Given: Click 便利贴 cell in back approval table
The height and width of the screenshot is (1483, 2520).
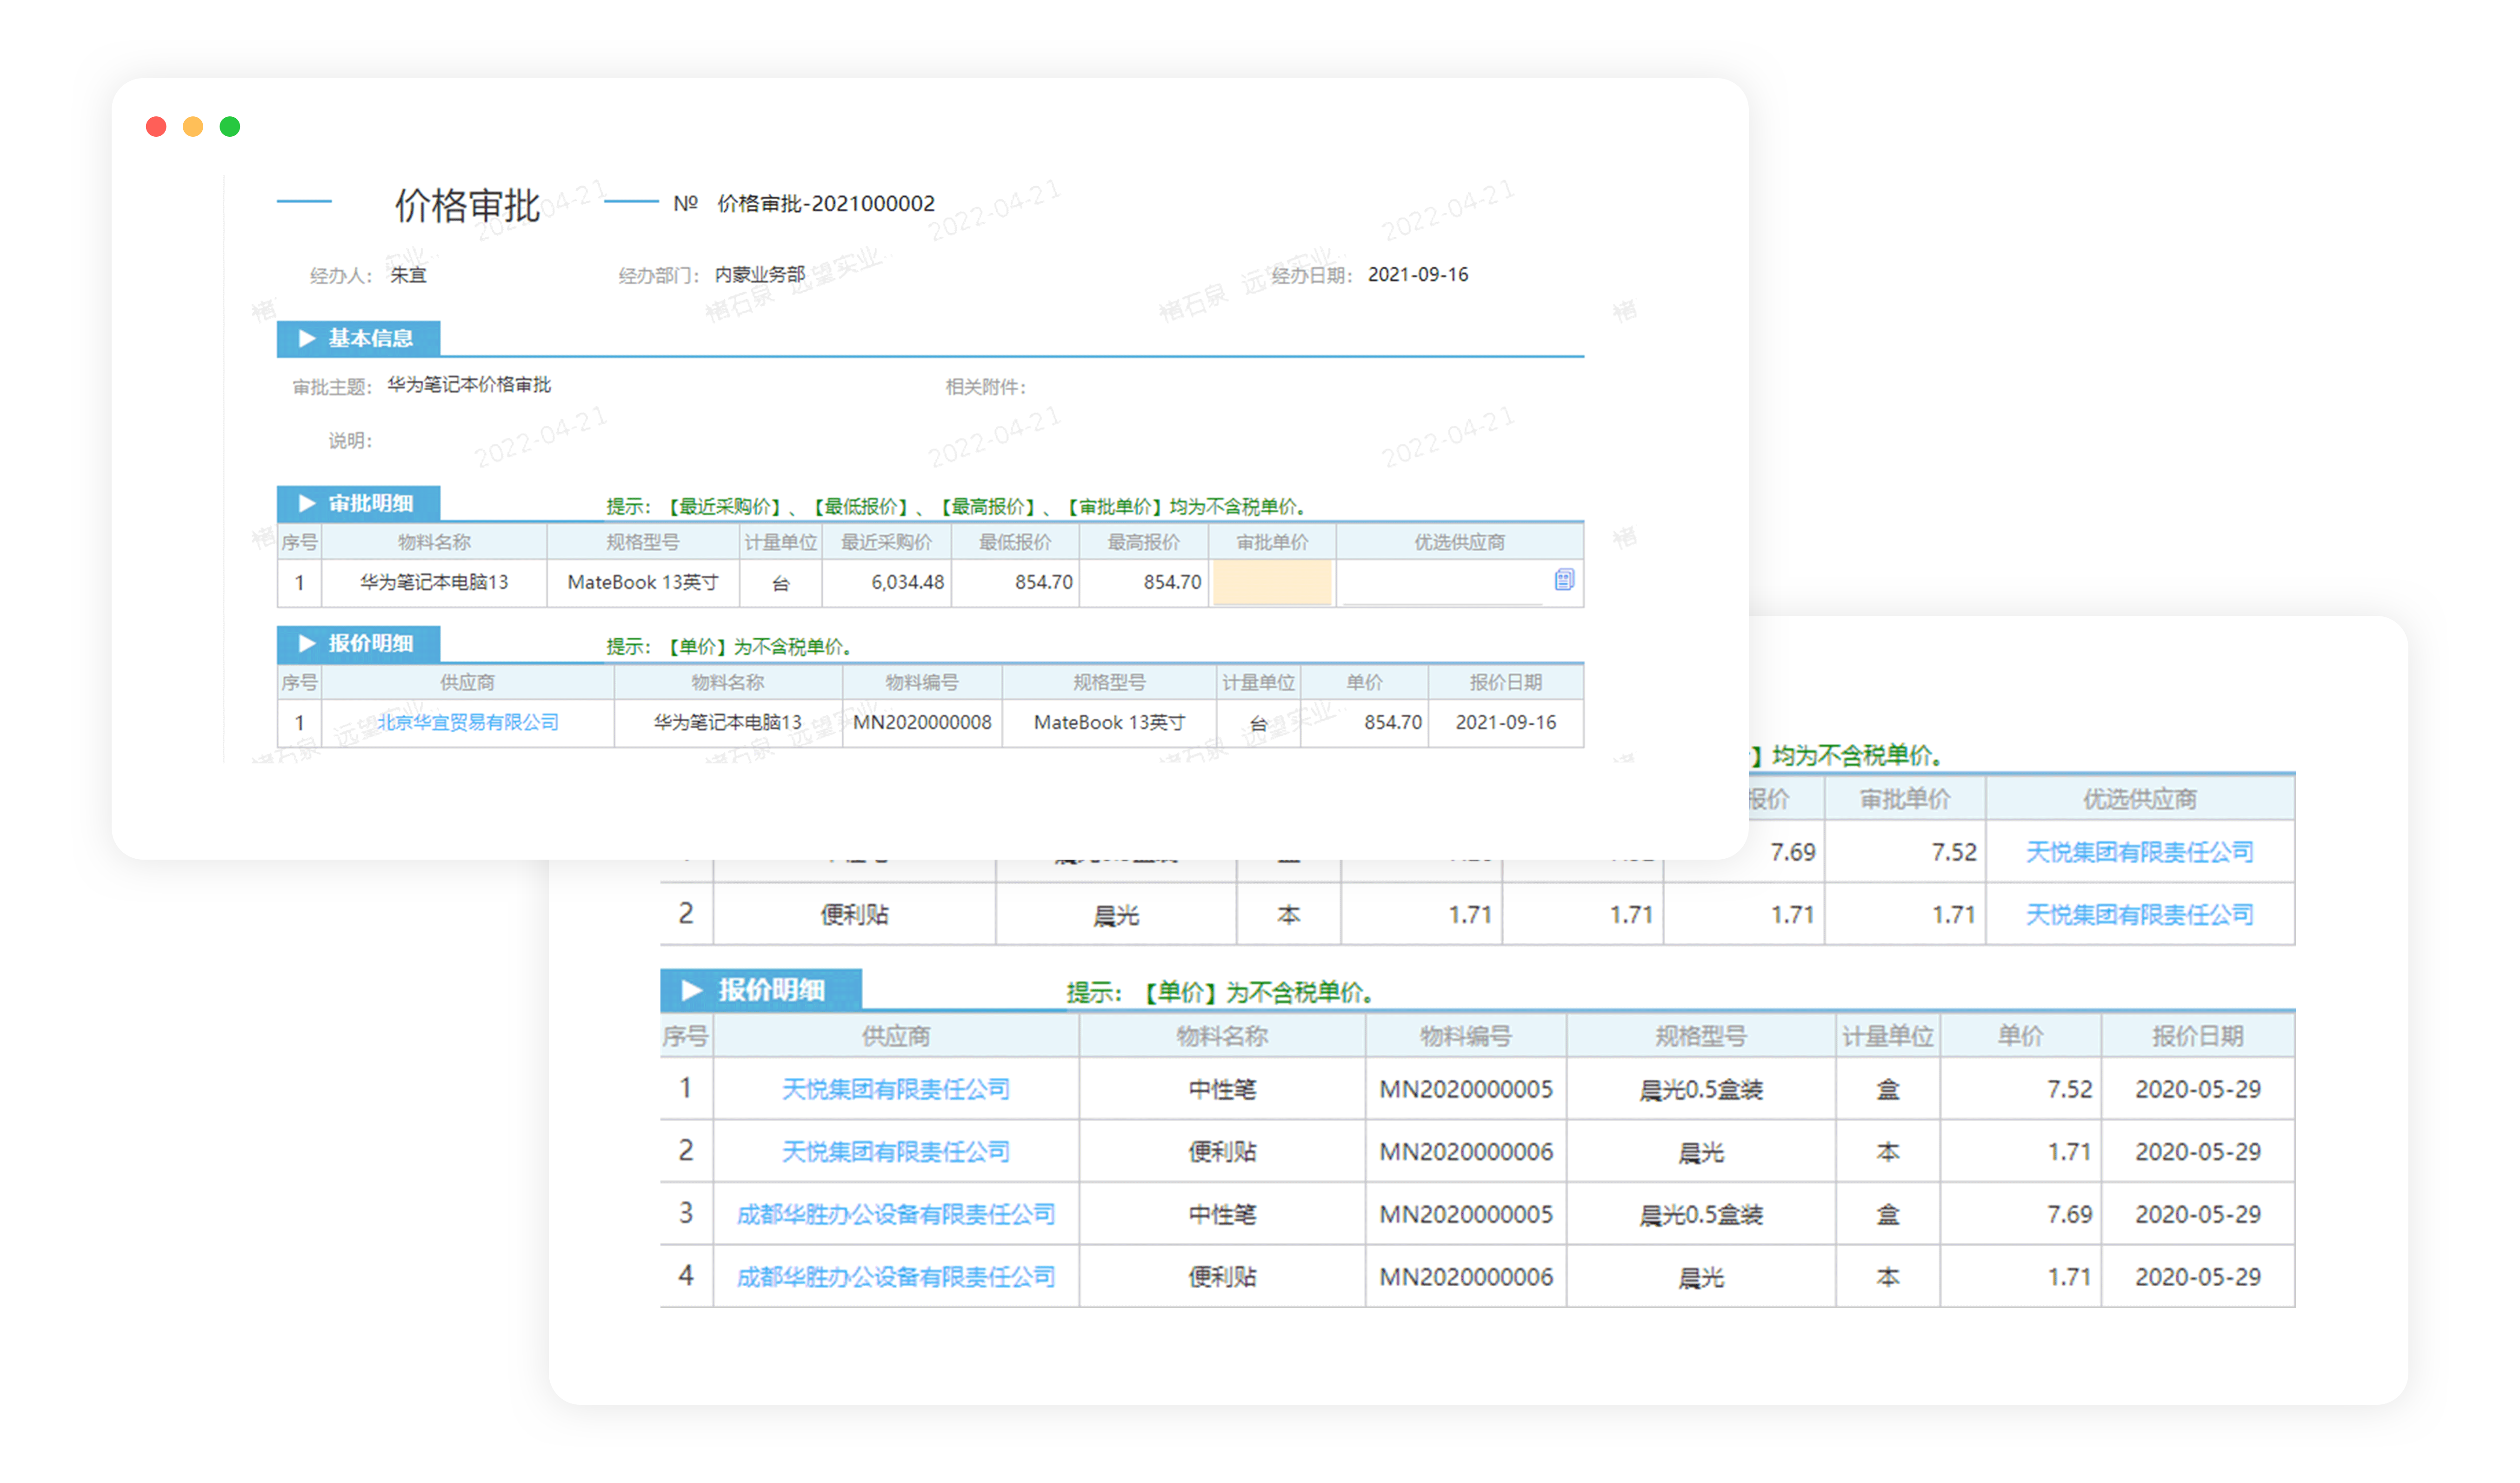Looking at the screenshot, I should (x=854, y=914).
